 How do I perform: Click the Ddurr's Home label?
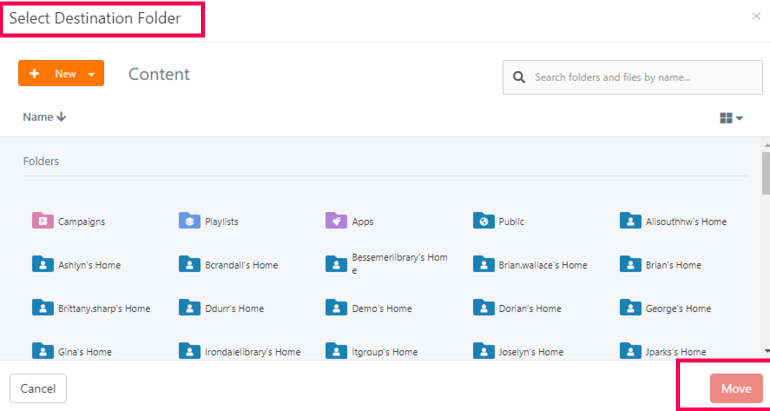[x=234, y=309]
